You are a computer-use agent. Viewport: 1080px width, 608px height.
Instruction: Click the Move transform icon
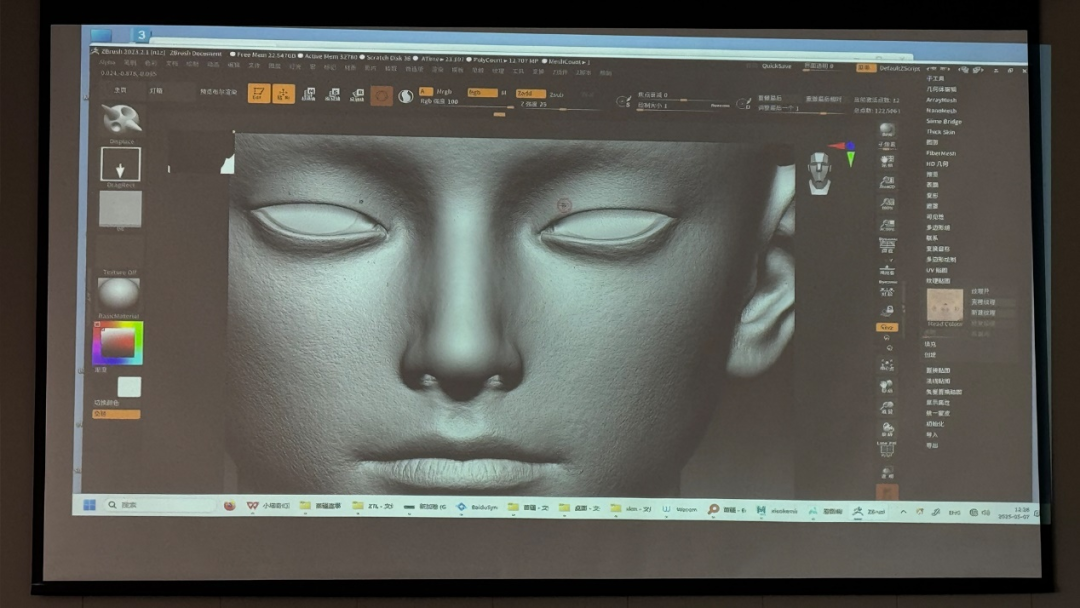click(x=308, y=95)
